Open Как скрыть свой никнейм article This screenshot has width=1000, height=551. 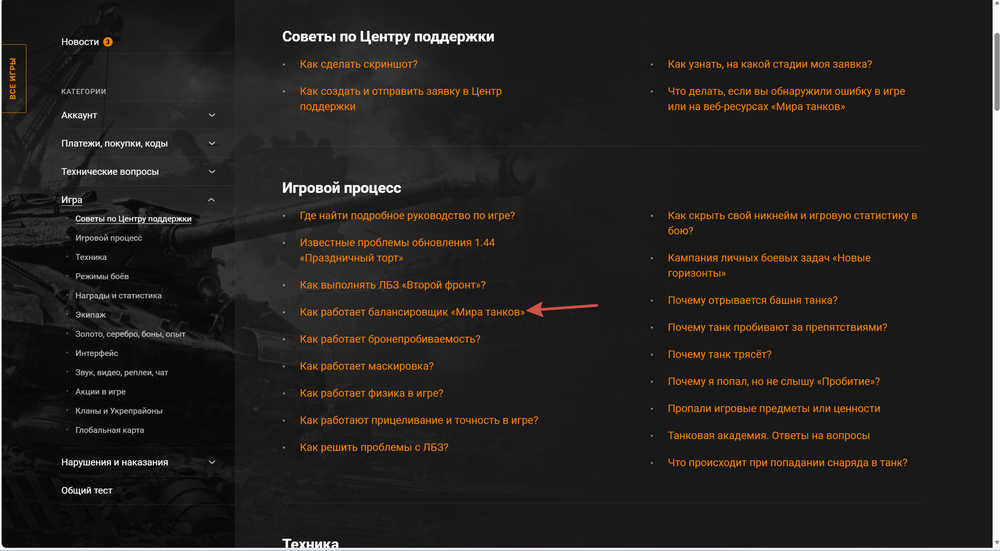coord(792,223)
